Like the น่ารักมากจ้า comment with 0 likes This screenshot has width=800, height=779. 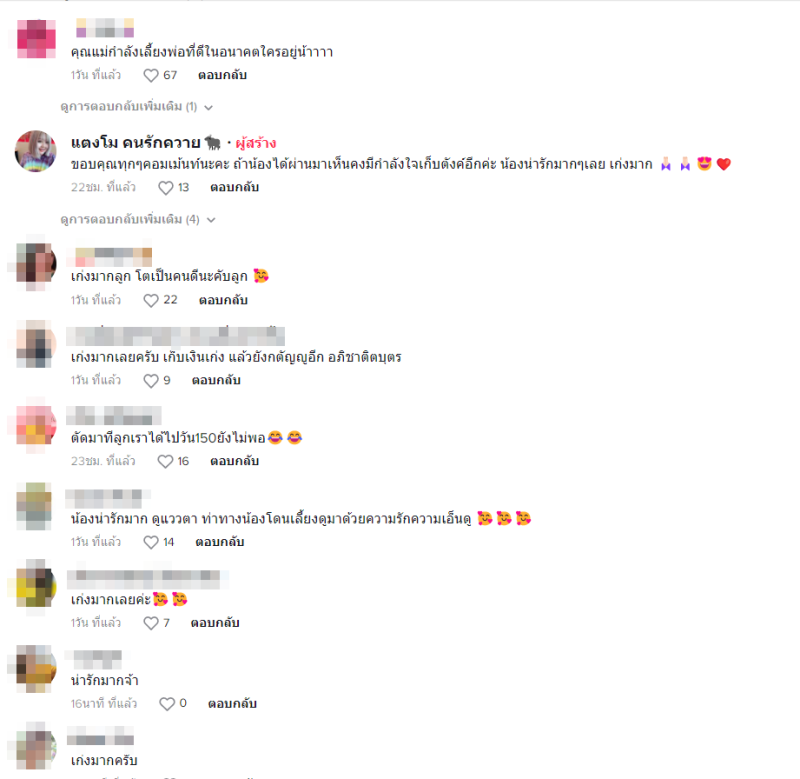(x=167, y=703)
